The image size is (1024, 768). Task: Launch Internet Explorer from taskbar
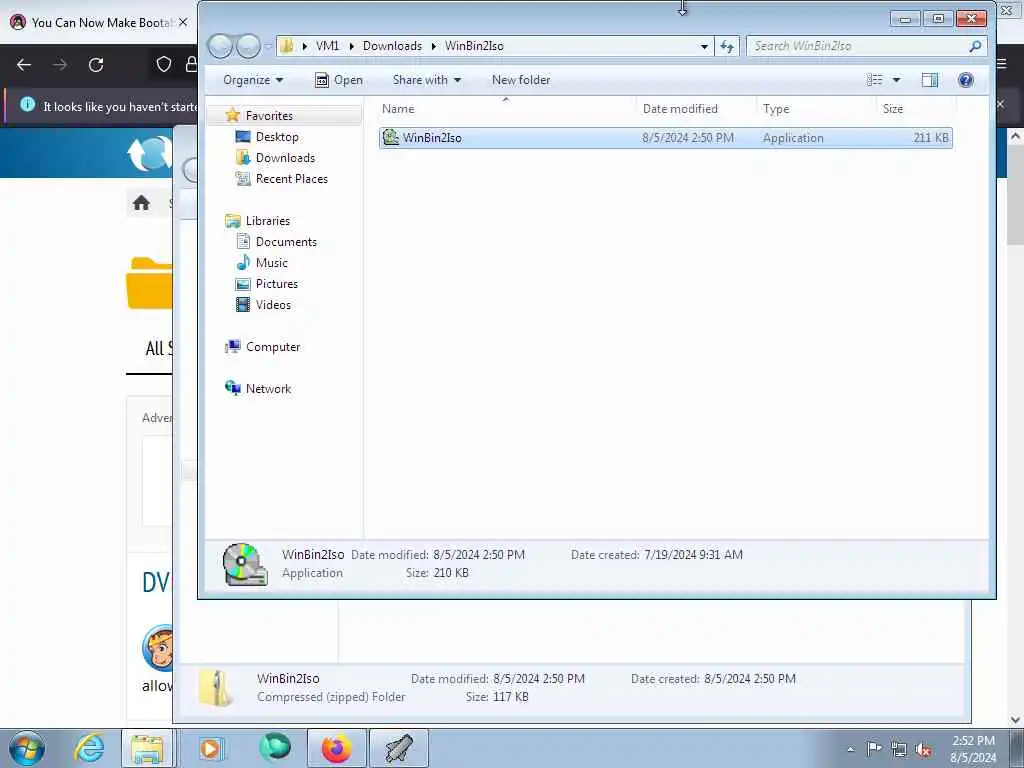click(89, 748)
